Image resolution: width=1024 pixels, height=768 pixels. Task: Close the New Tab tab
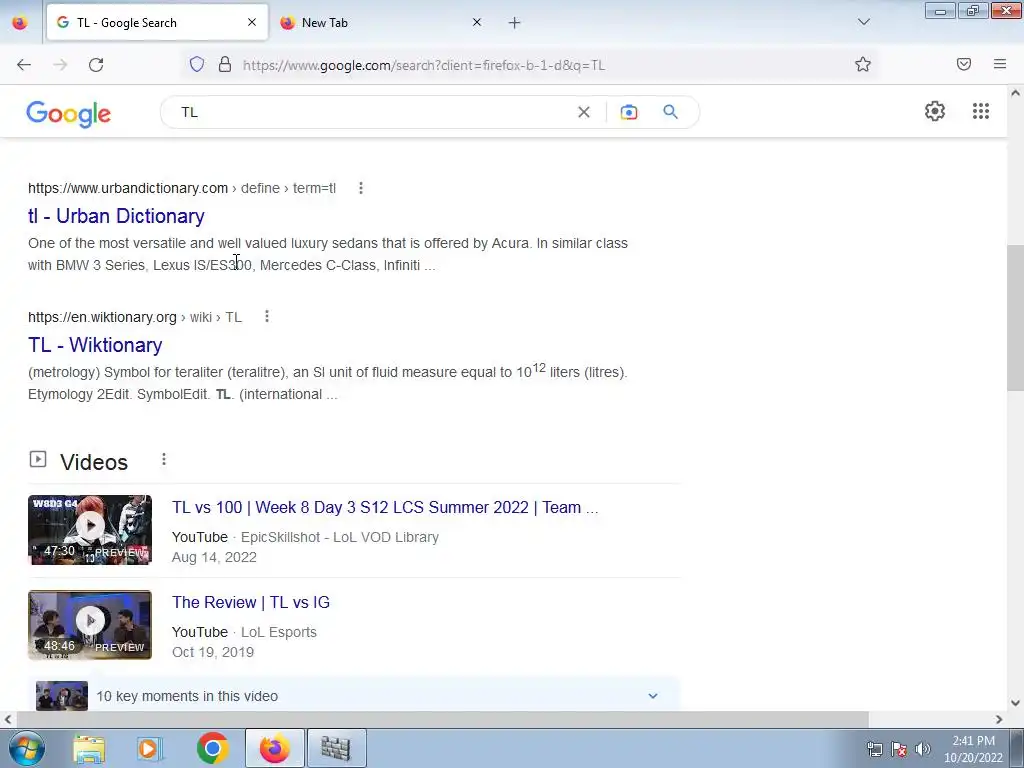pyautogui.click(x=477, y=22)
